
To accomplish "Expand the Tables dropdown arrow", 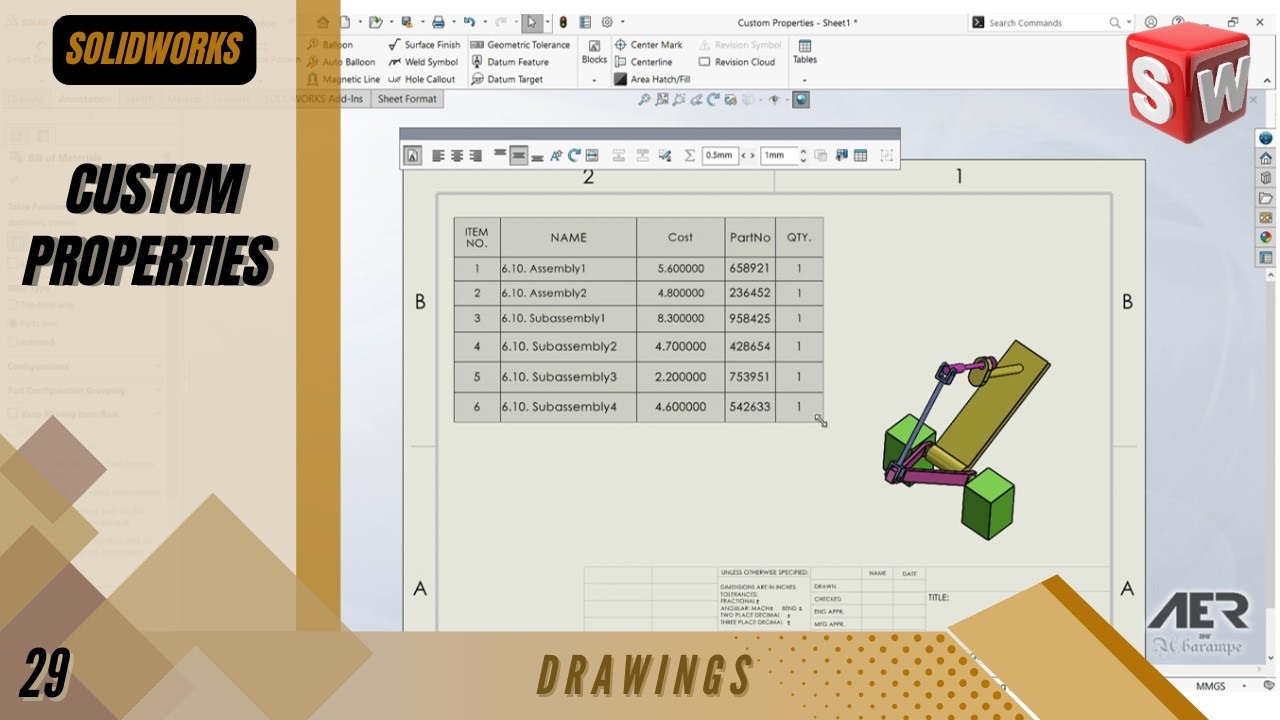I will click(805, 80).
